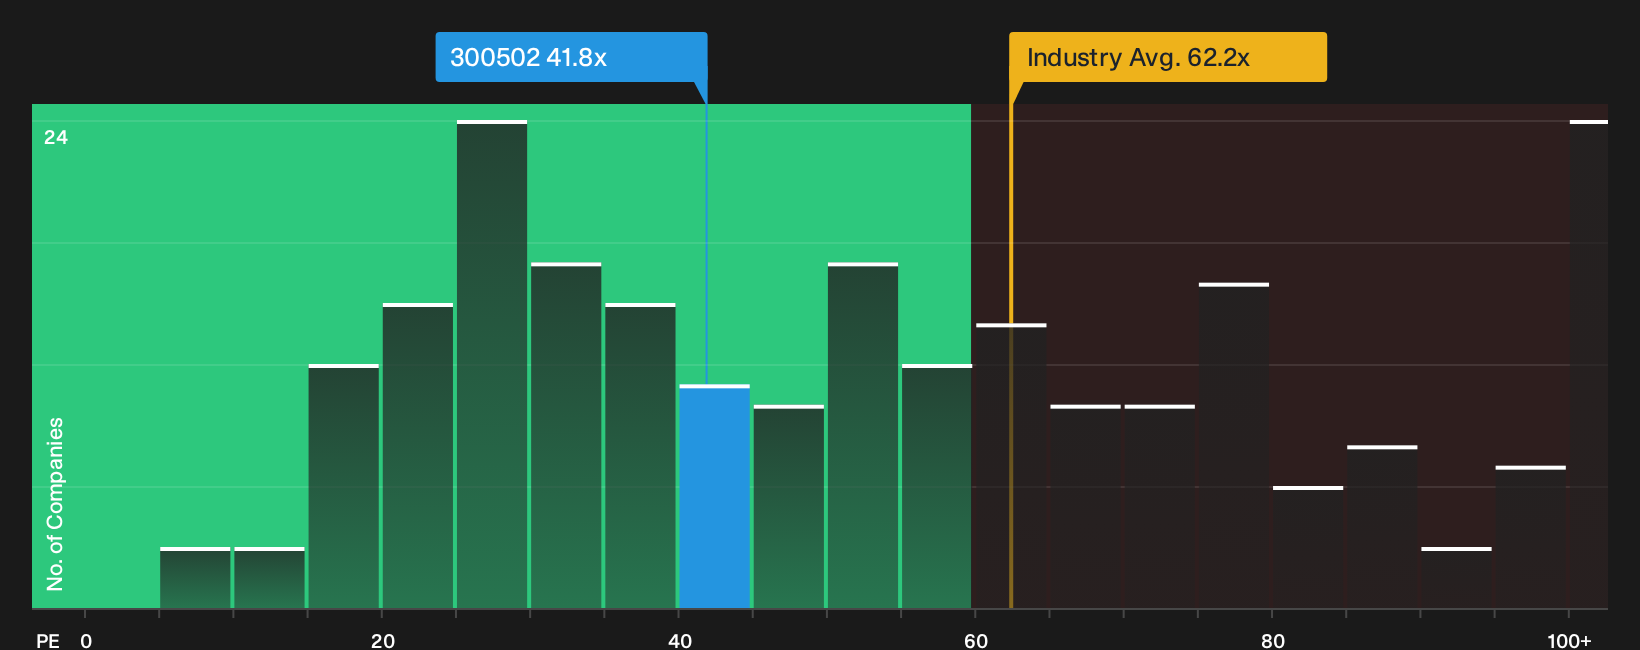Click the axis label 60
The height and width of the screenshot is (650, 1640).
pyautogui.click(x=976, y=640)
